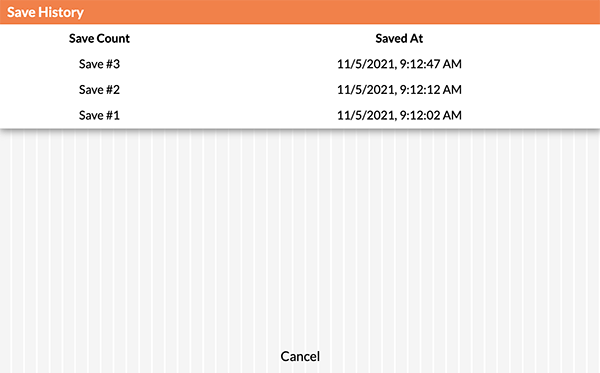Click the #1 number in the list
Viewport: 600px width, 373px height.
coord(113,115)
